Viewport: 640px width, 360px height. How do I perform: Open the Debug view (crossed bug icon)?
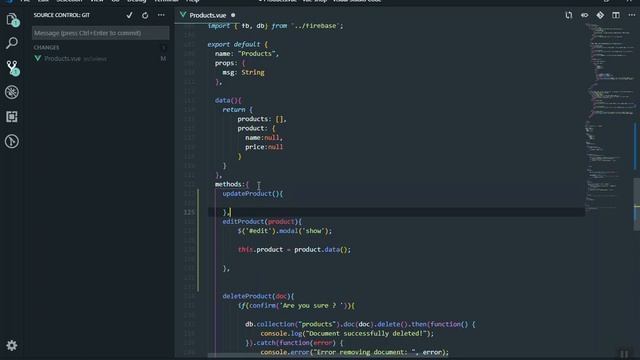(12, 92)
